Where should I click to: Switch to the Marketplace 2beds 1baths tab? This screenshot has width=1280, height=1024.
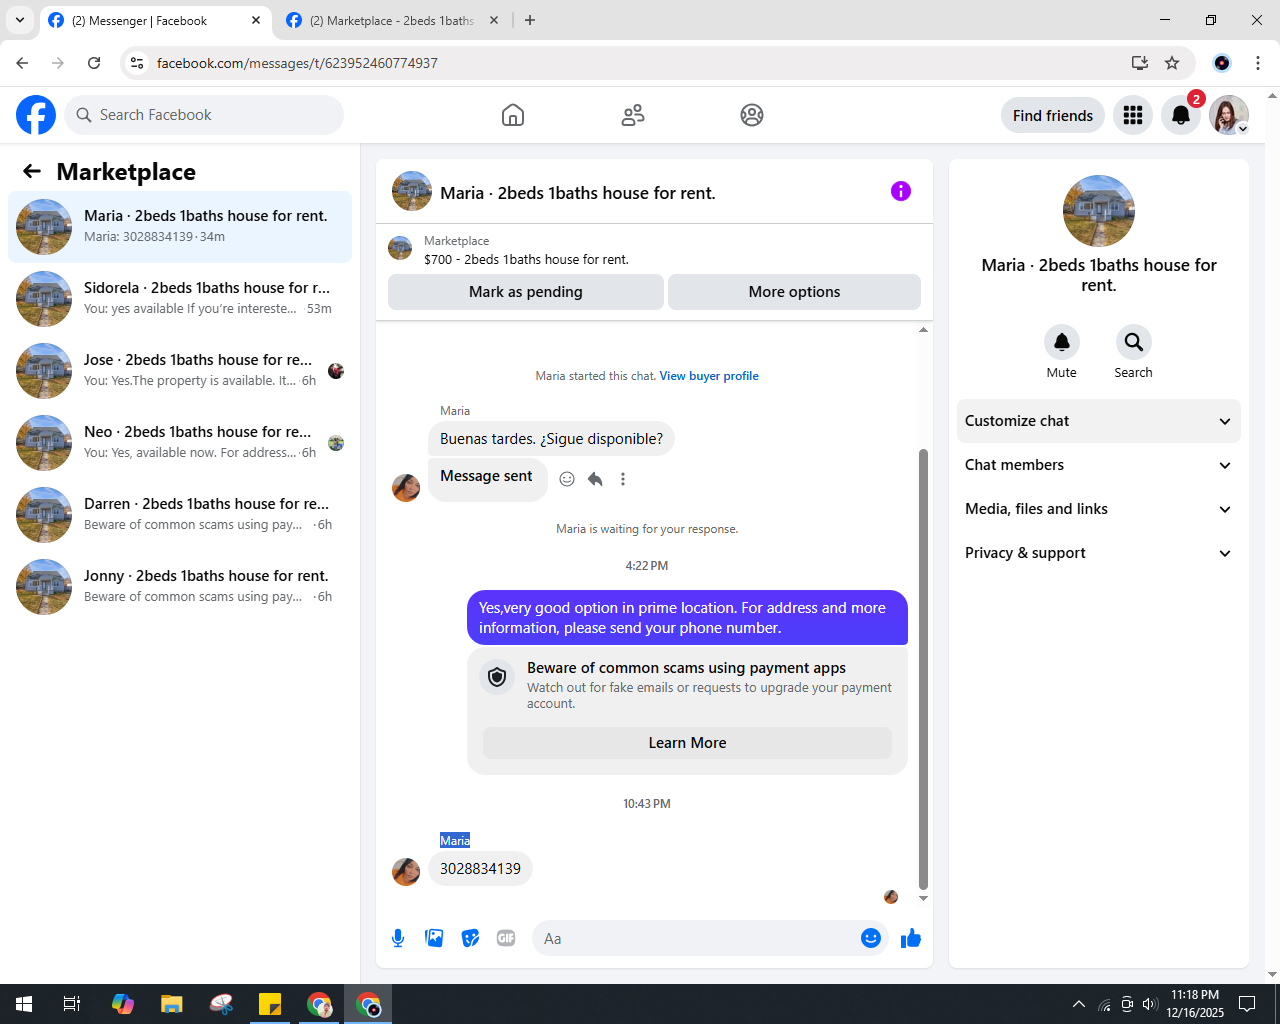pos(392,20)
